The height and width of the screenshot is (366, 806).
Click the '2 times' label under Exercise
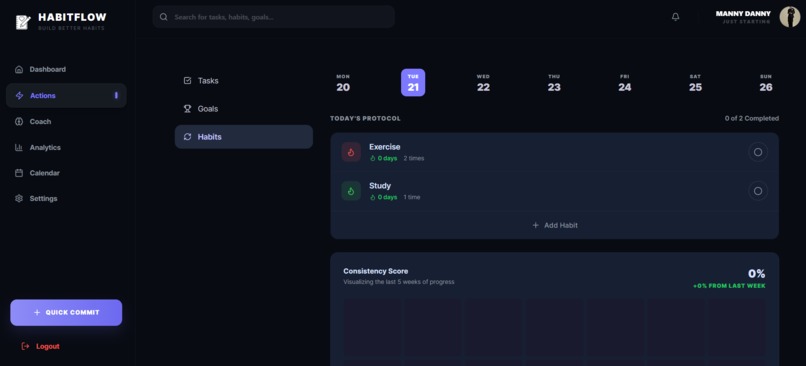[414, 158]
